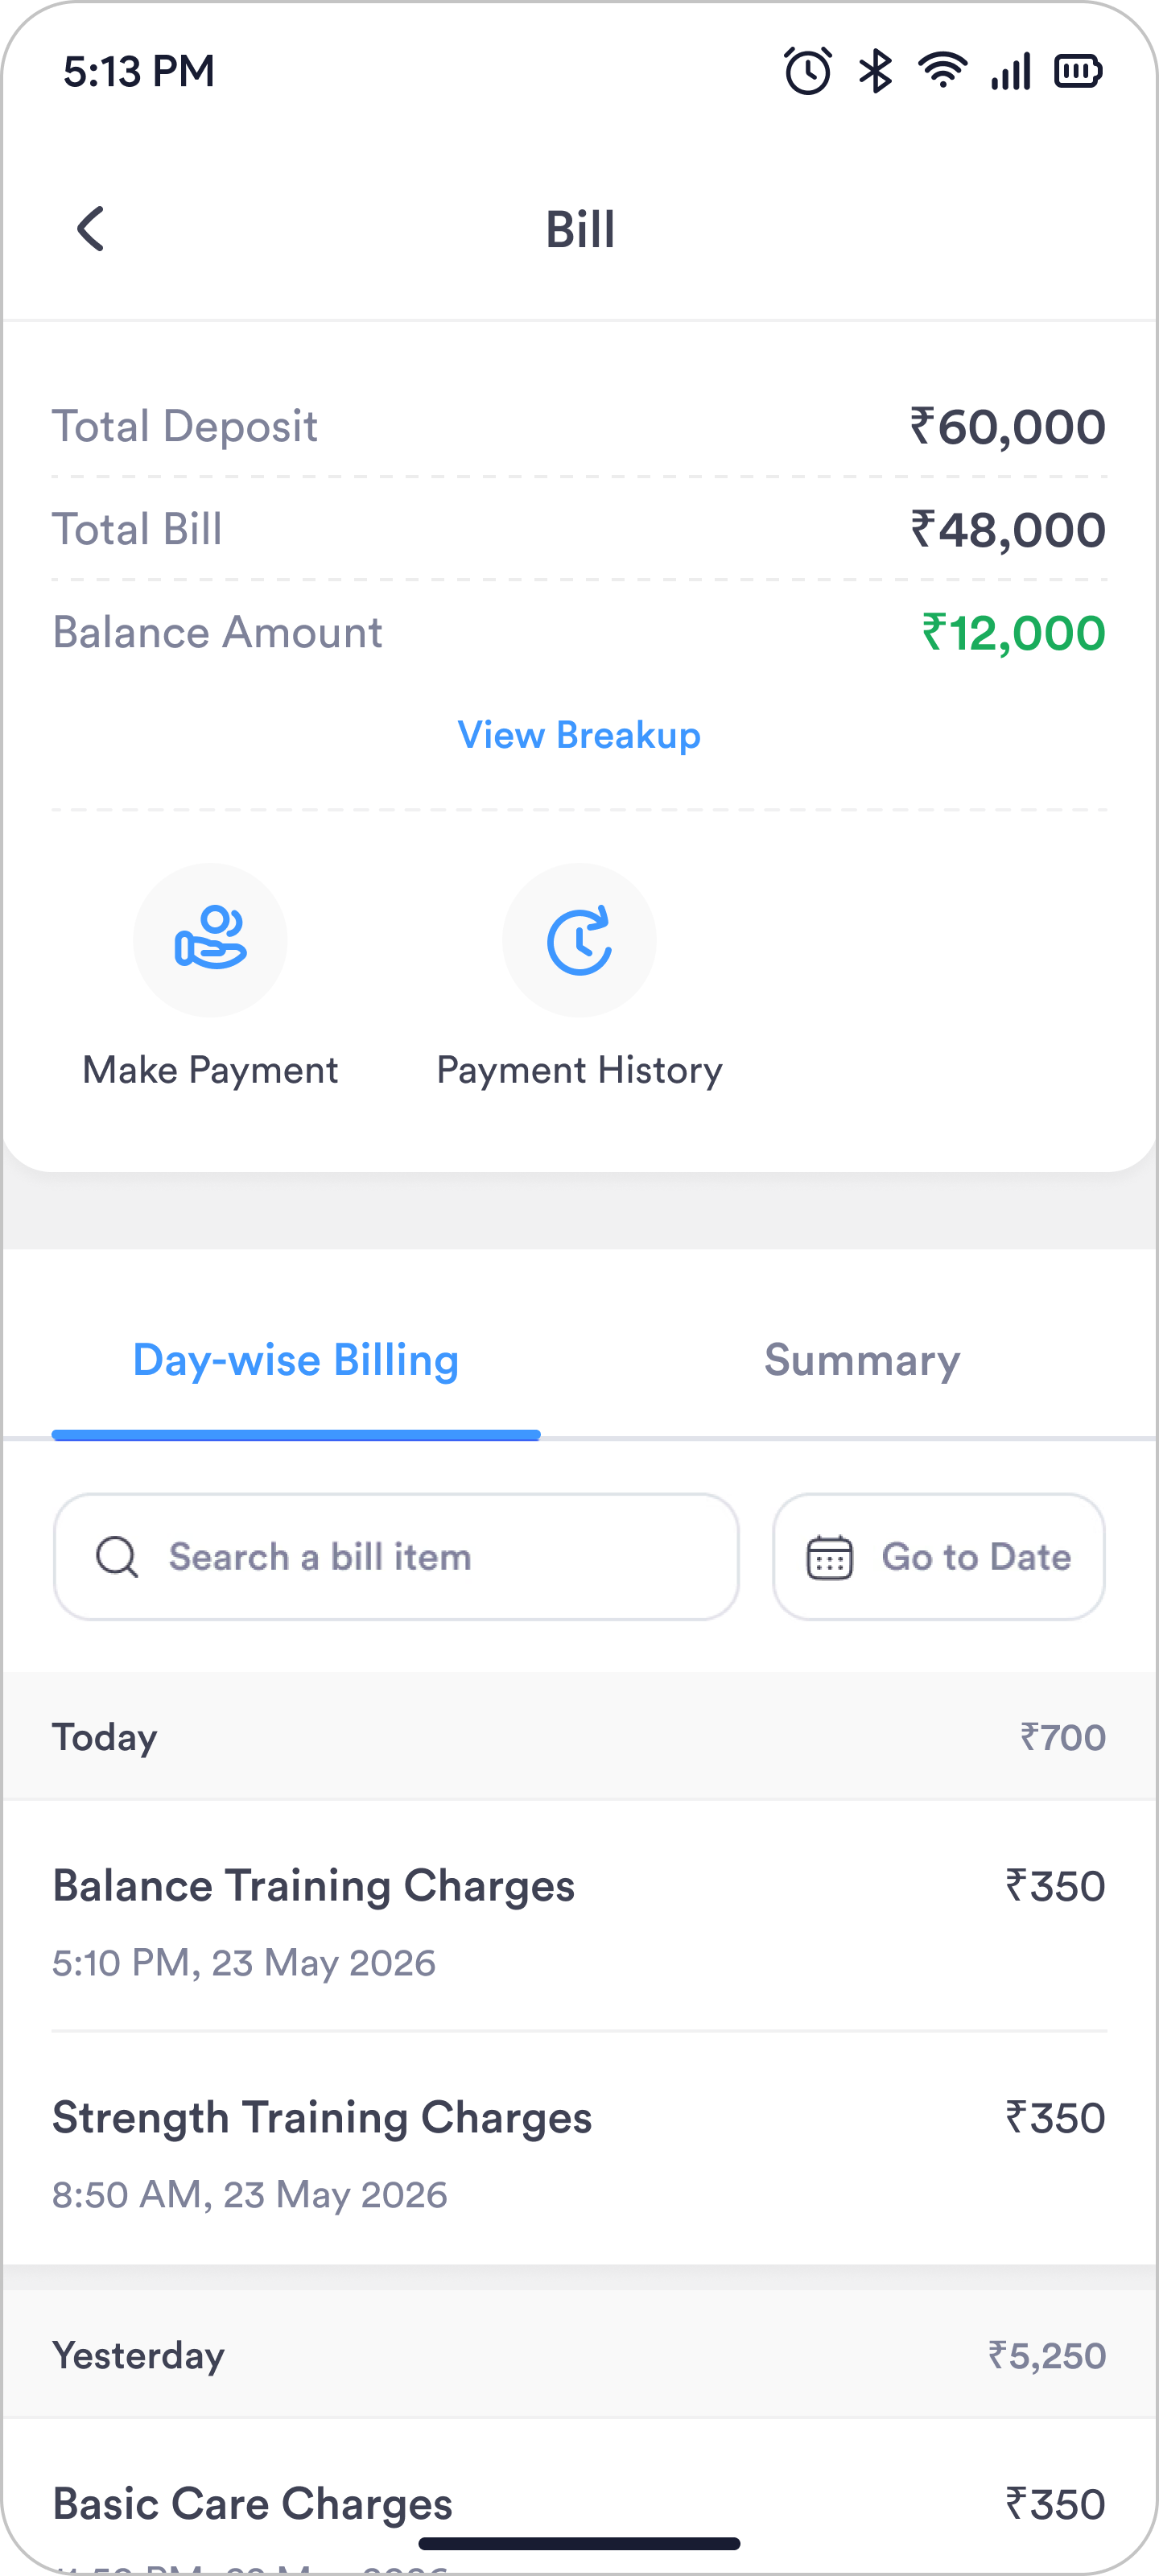Tap the alarm clock status icon
The height and width of the screenshot is (2576, 1159).
pos(808,71)
